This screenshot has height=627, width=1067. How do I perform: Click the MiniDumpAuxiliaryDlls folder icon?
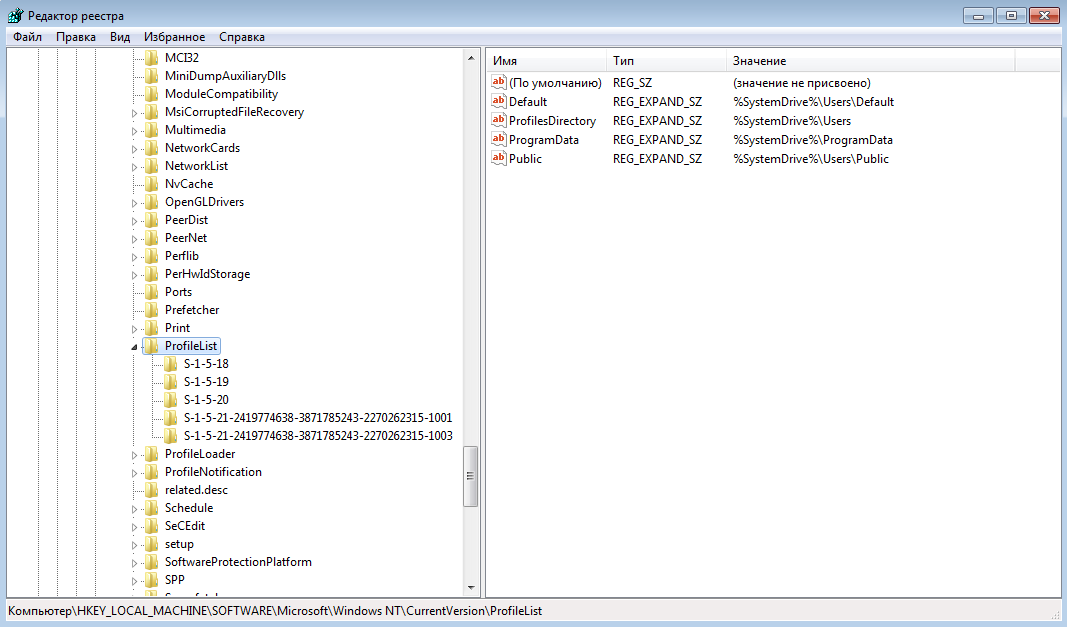point(152,76)
